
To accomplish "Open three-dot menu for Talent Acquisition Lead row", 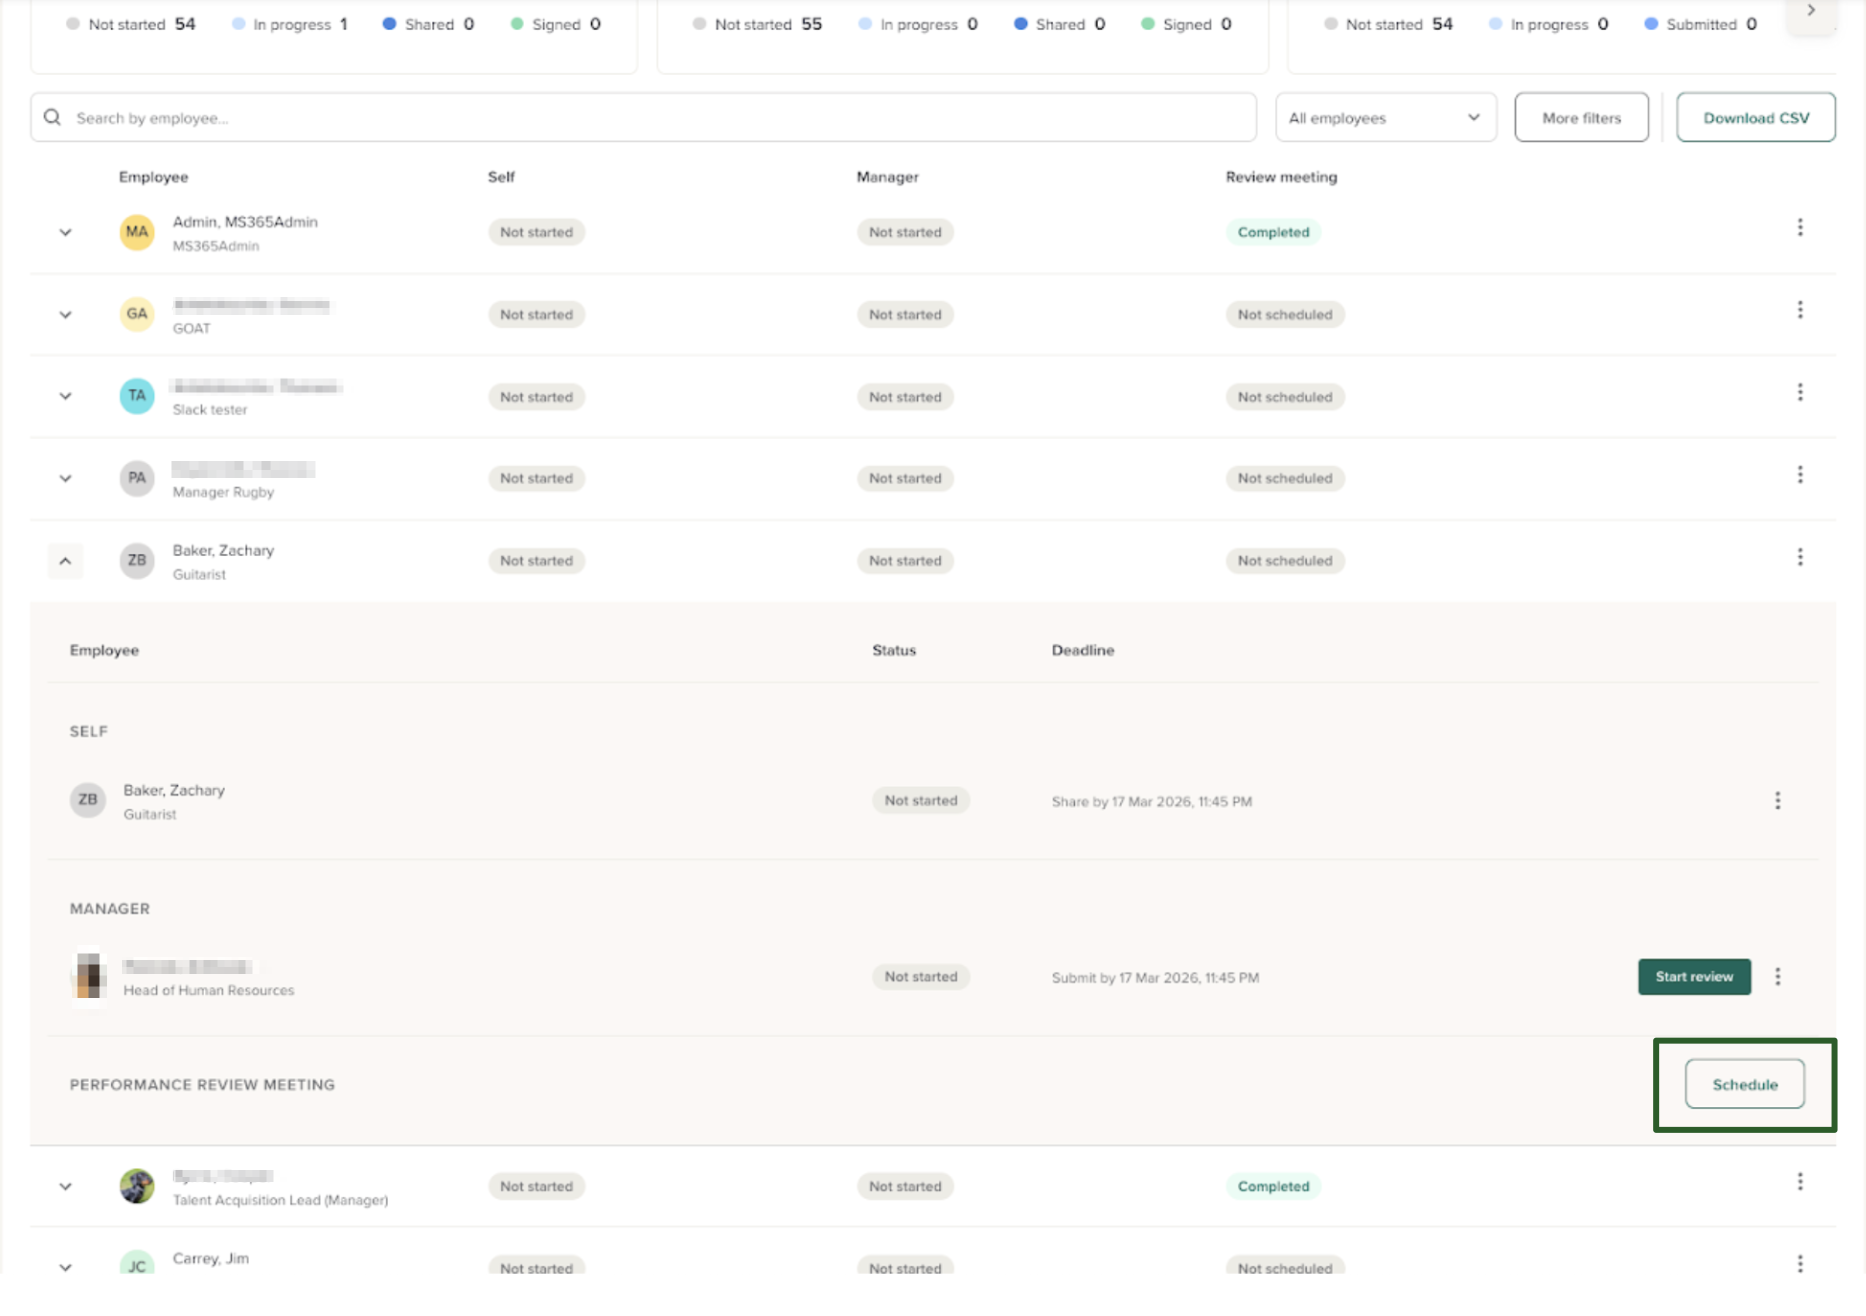I will pyautogui.click(x=1800, y=1182).
